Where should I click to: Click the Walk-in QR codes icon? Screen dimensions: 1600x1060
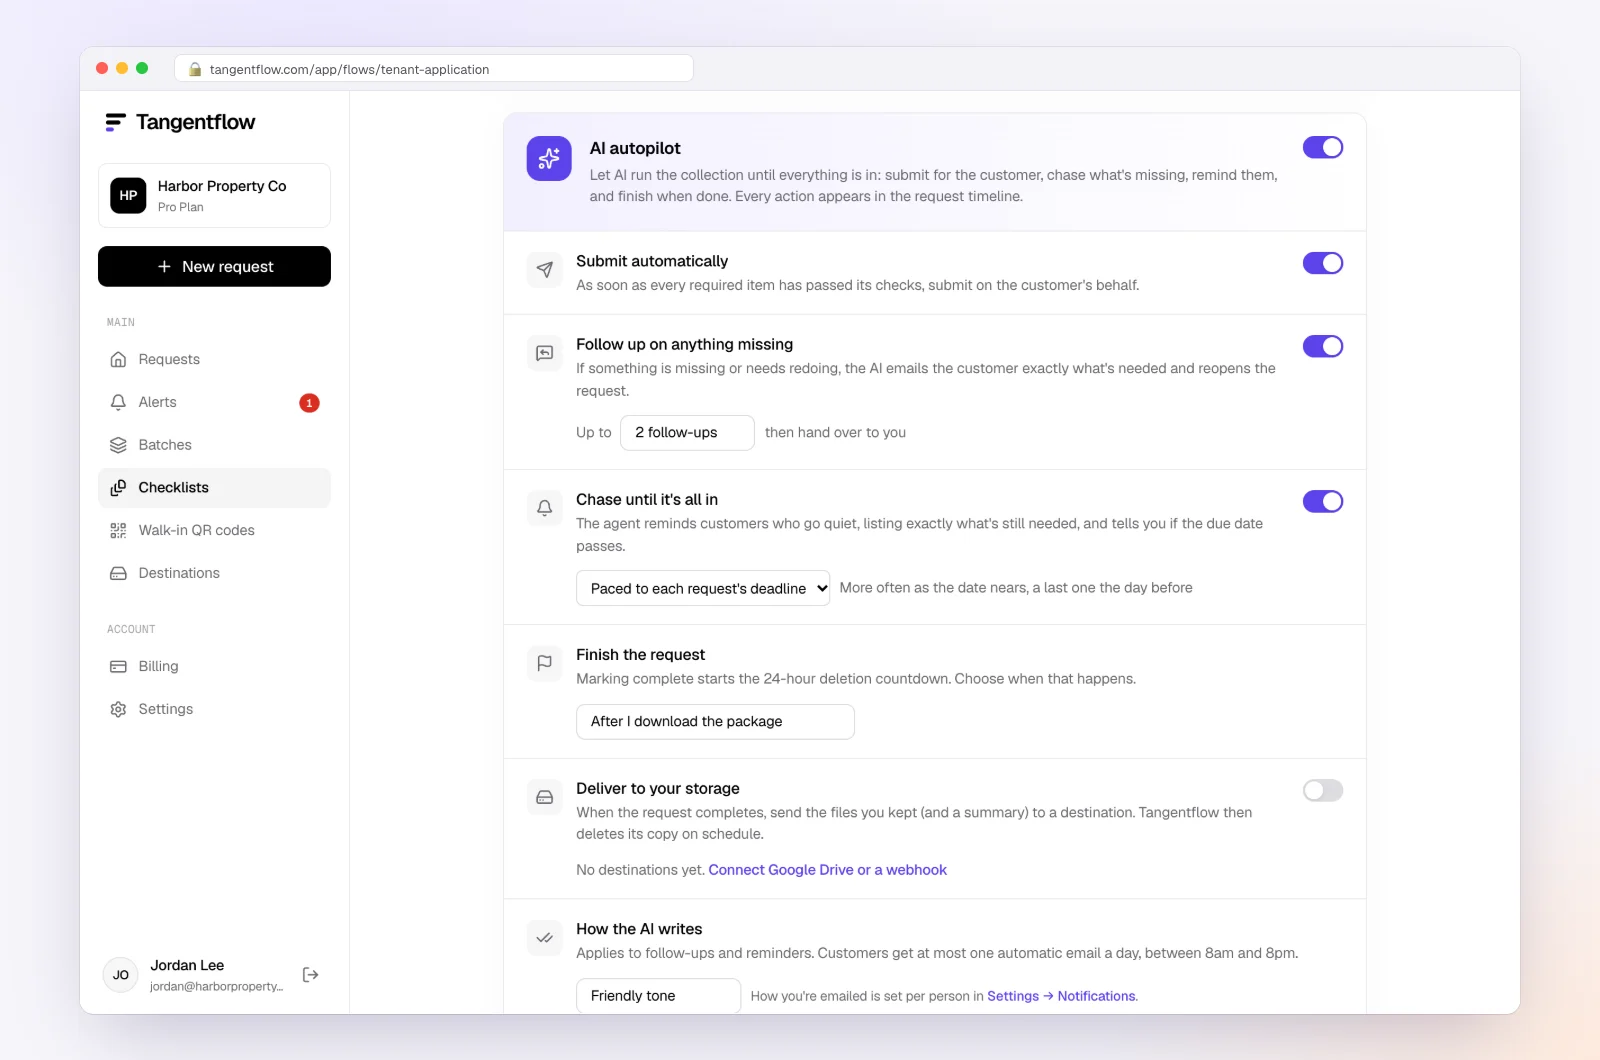pos(118,531)
